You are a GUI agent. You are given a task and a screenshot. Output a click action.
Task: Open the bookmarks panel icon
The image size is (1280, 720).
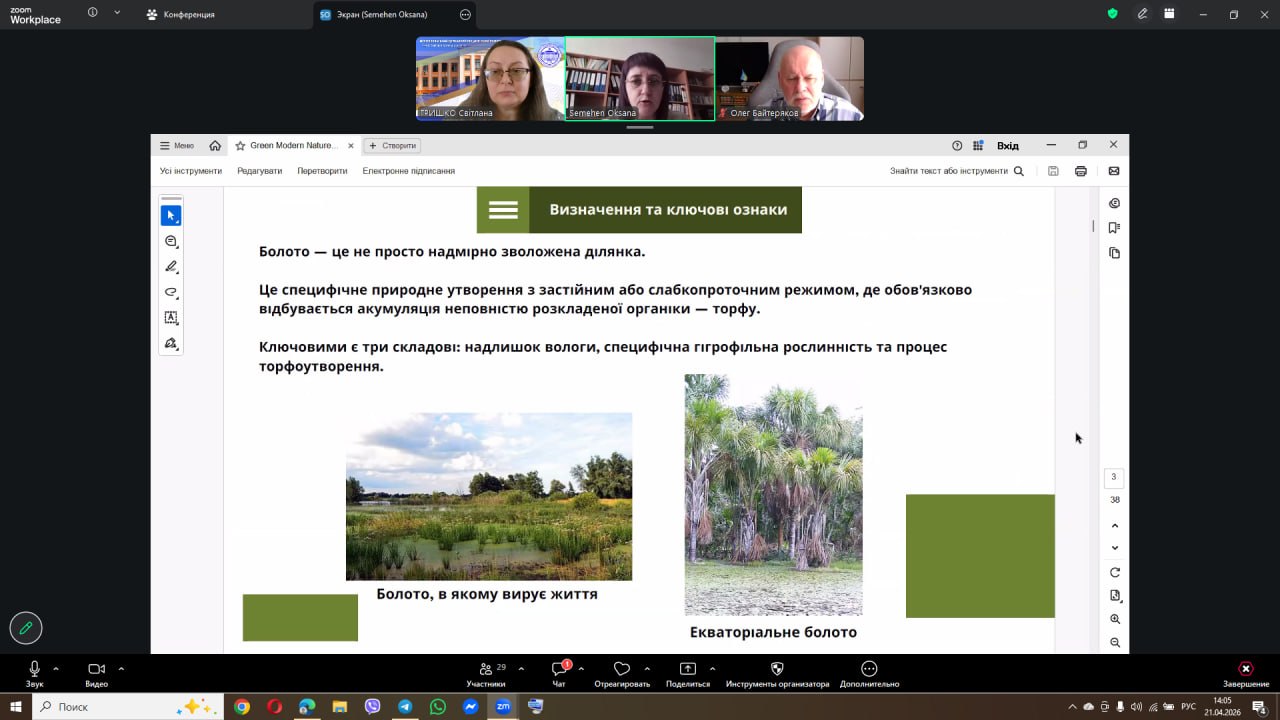(1114, 228)
